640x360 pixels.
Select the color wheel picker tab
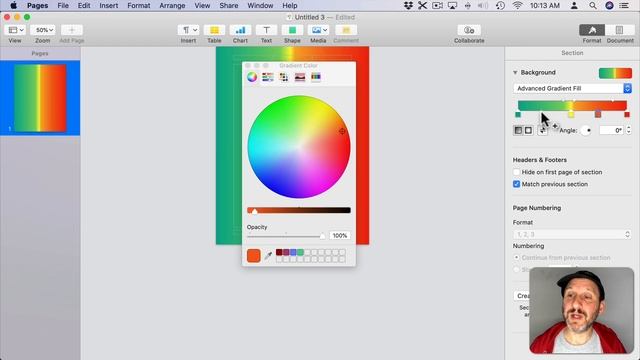252,77
